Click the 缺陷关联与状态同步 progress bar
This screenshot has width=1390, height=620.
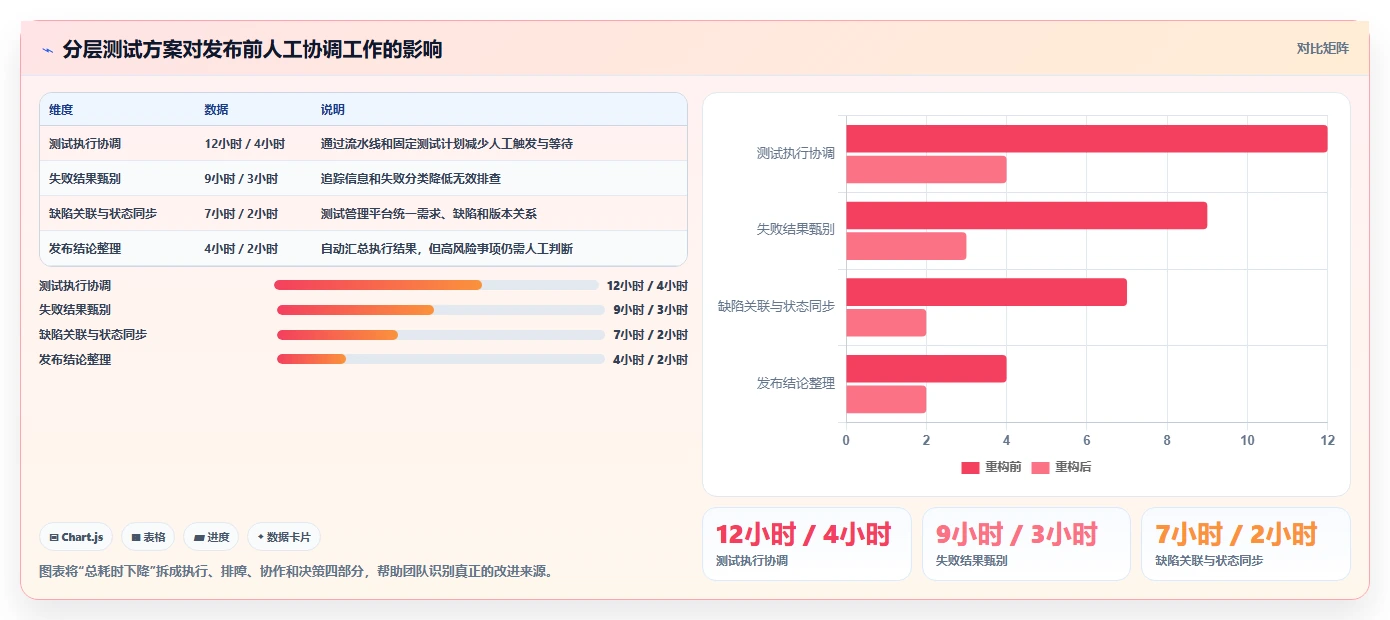(x=441, y=335)
